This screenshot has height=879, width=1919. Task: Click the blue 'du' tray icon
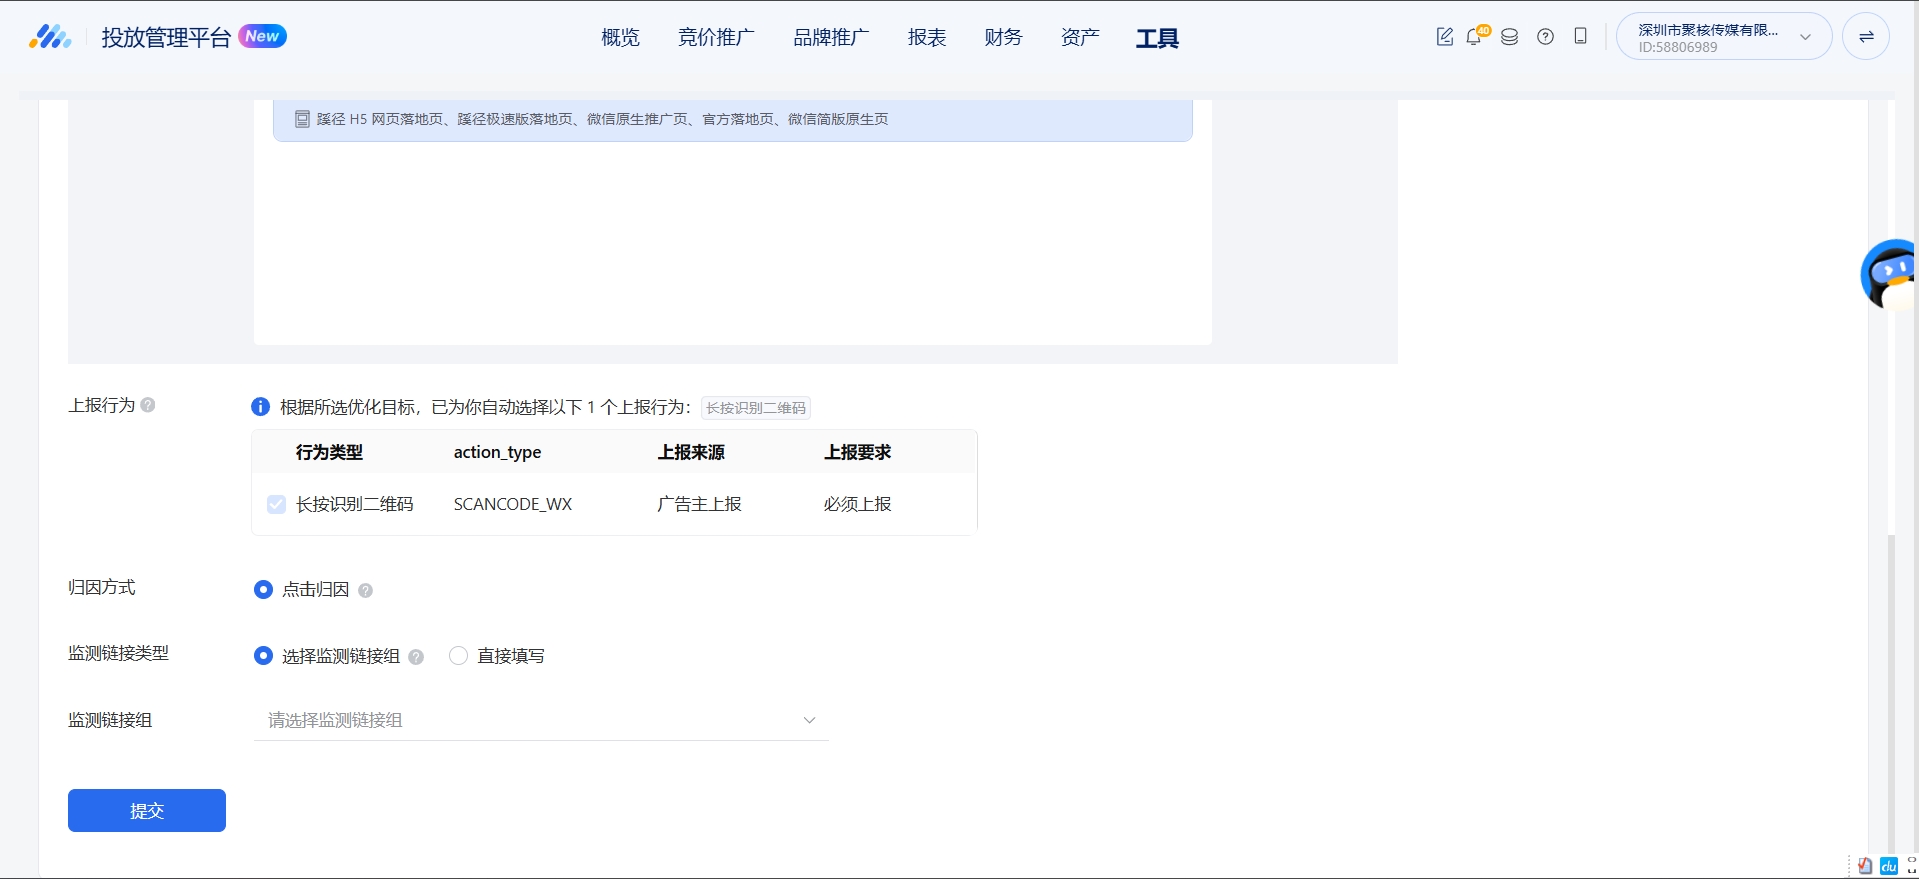pos(1889,866)
